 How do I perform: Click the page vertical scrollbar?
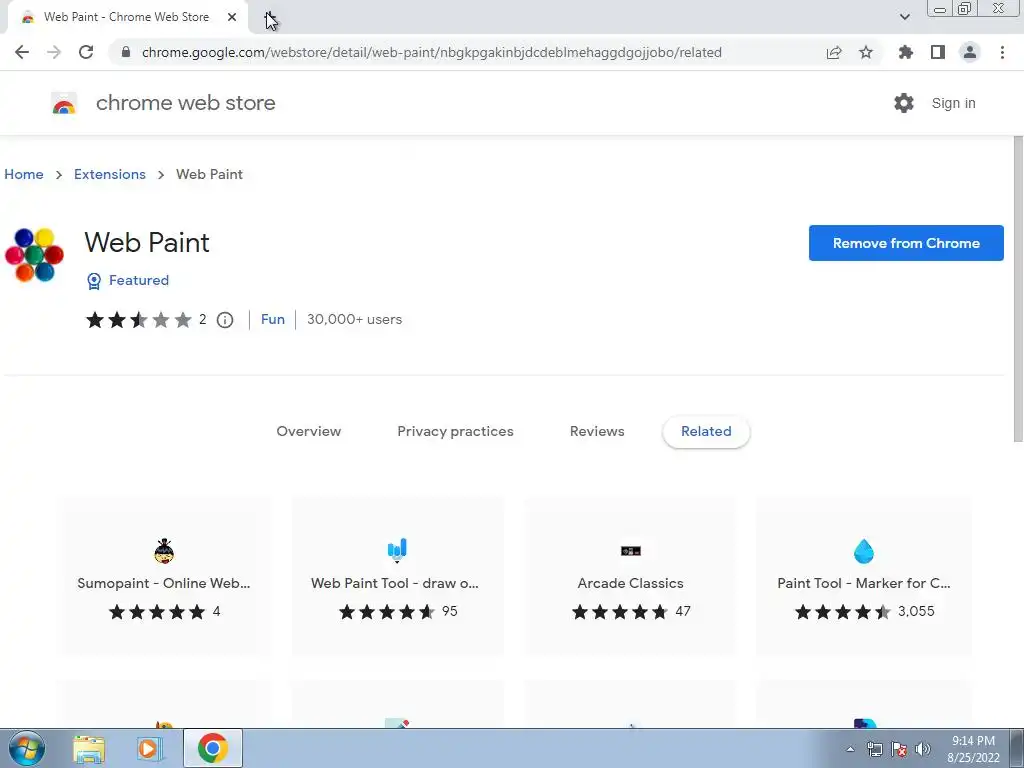point(1017,289)
